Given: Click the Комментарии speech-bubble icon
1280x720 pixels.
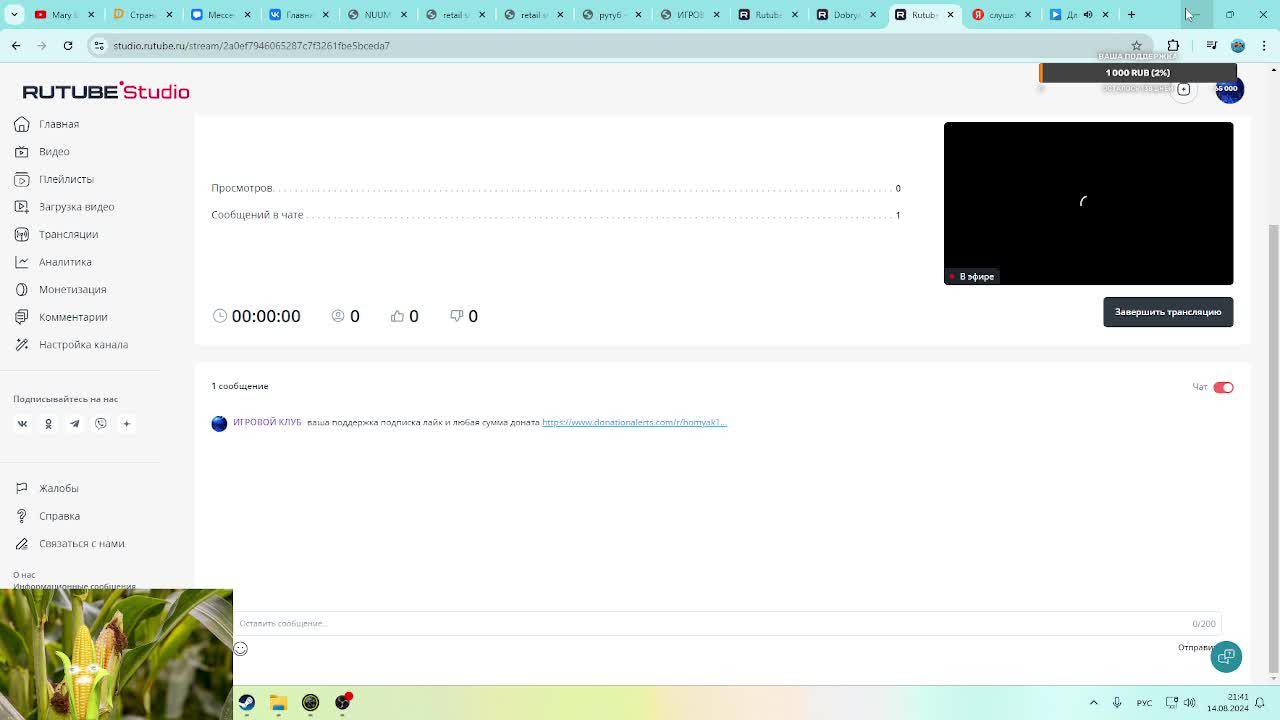Looking at the screenshot, I should pos(21,317).
